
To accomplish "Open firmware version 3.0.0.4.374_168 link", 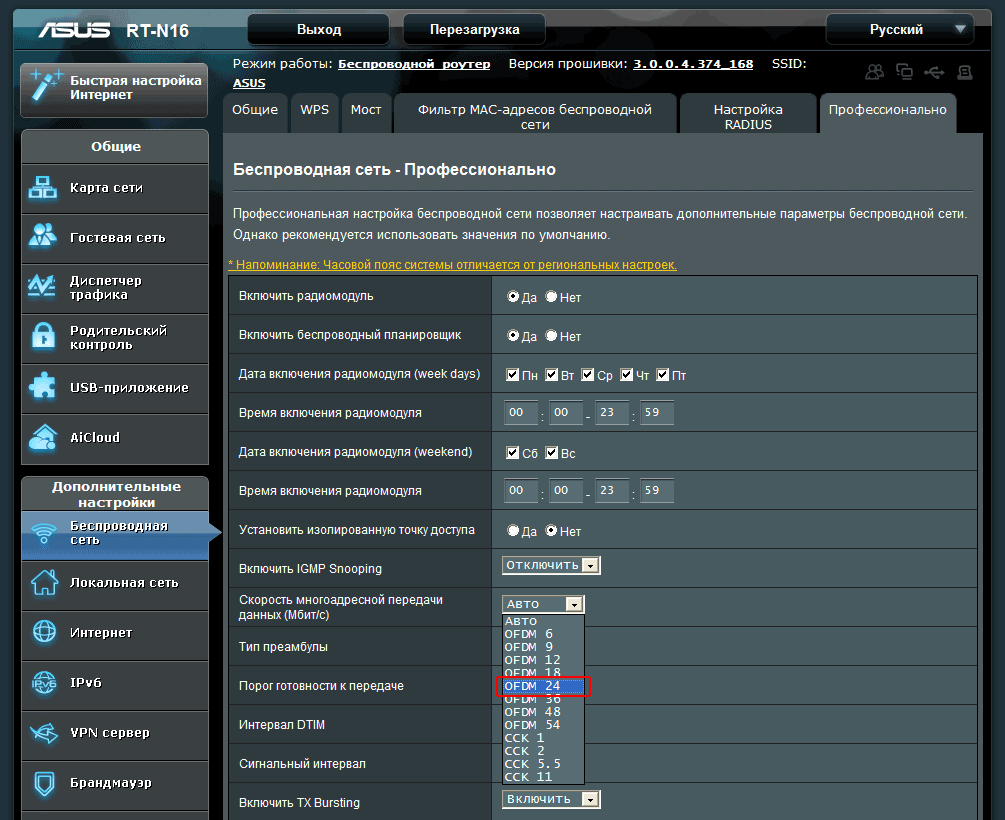I will (x=693, y=64).
